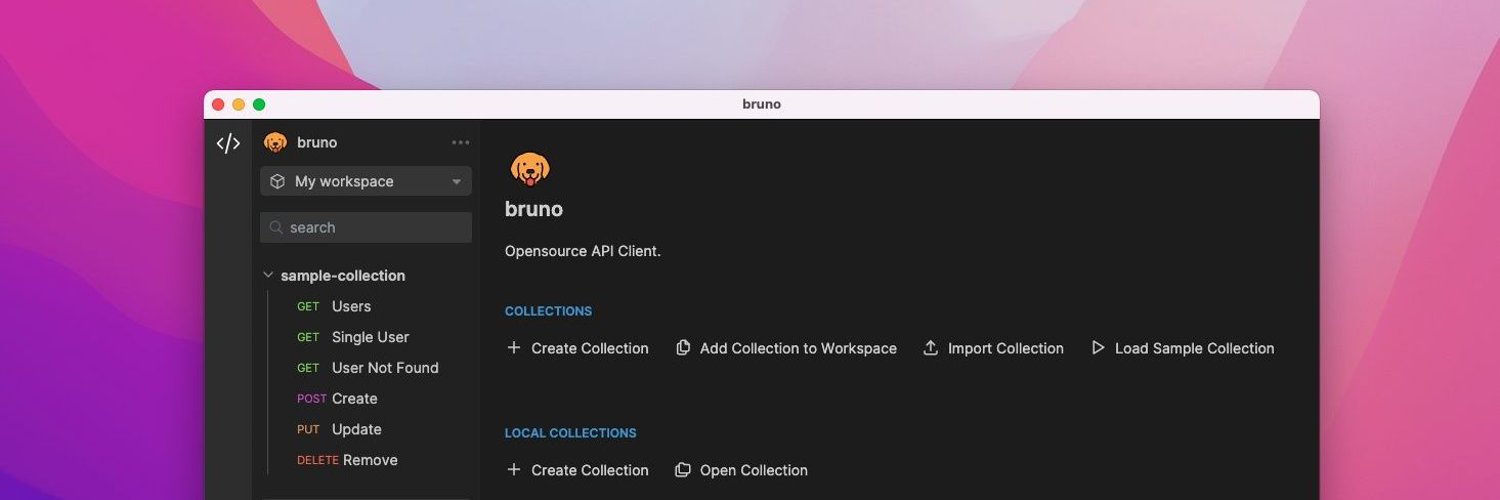Click the bruno dog logo in sidebar
This screenshot has width=1500, height=500.
[275, 143]
